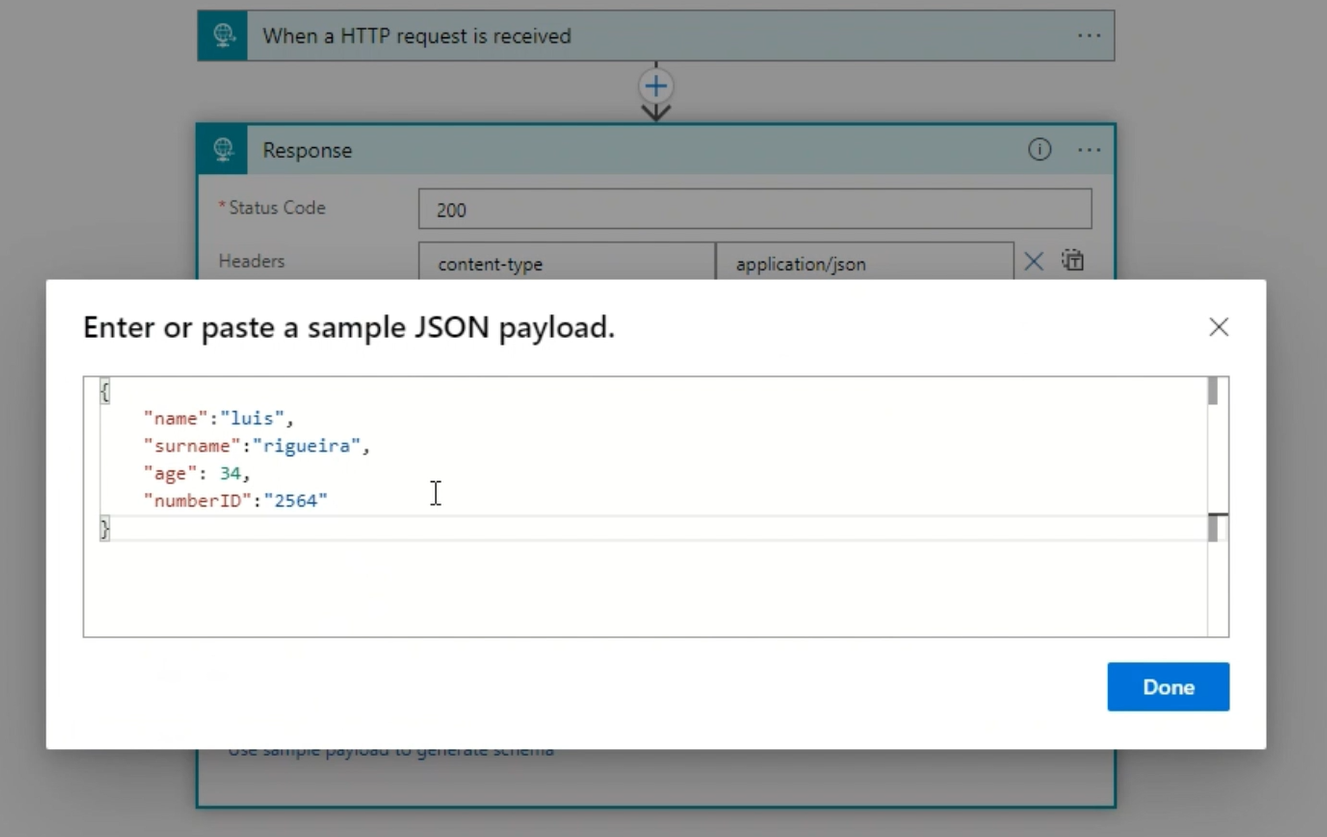Select the application/json header value field
This screenshot has height=837, width=1327.
[864, 263]
